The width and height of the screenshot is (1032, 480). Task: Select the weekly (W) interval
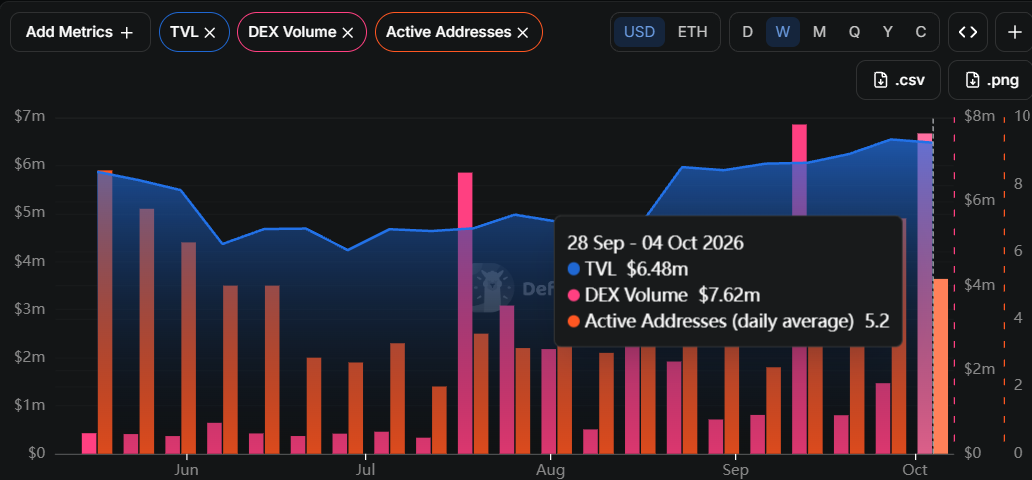click(x=783, y=32)
